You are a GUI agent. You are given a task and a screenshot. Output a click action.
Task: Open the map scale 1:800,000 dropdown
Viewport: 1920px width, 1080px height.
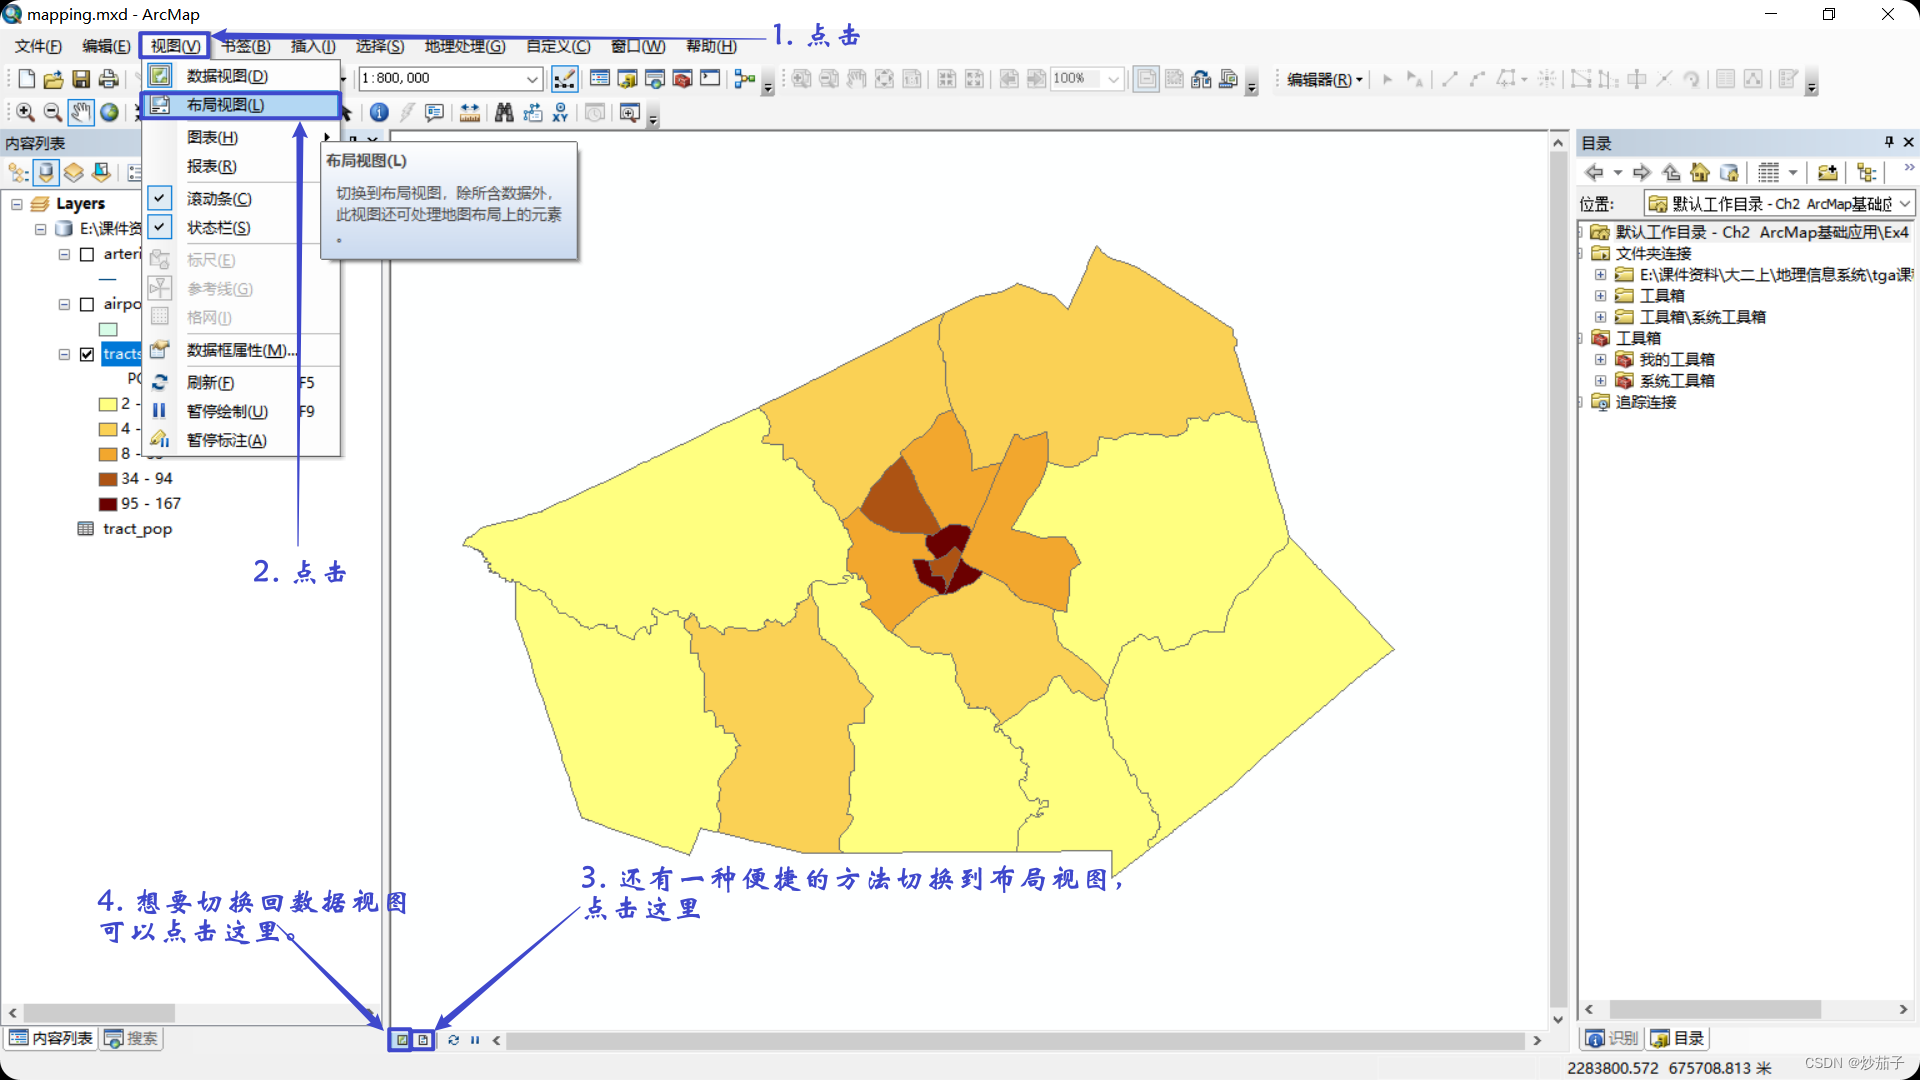[x=532, y=79]
